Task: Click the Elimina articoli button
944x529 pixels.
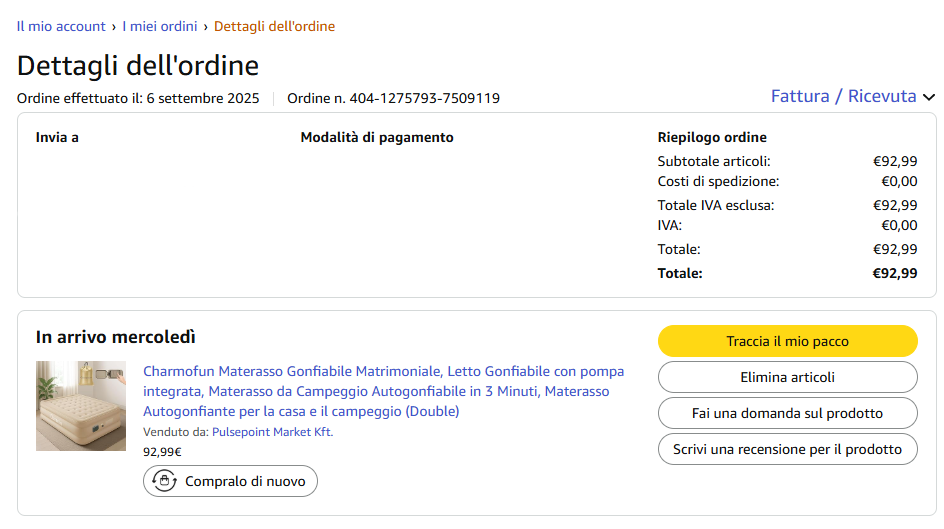Action: coord(787,377)
